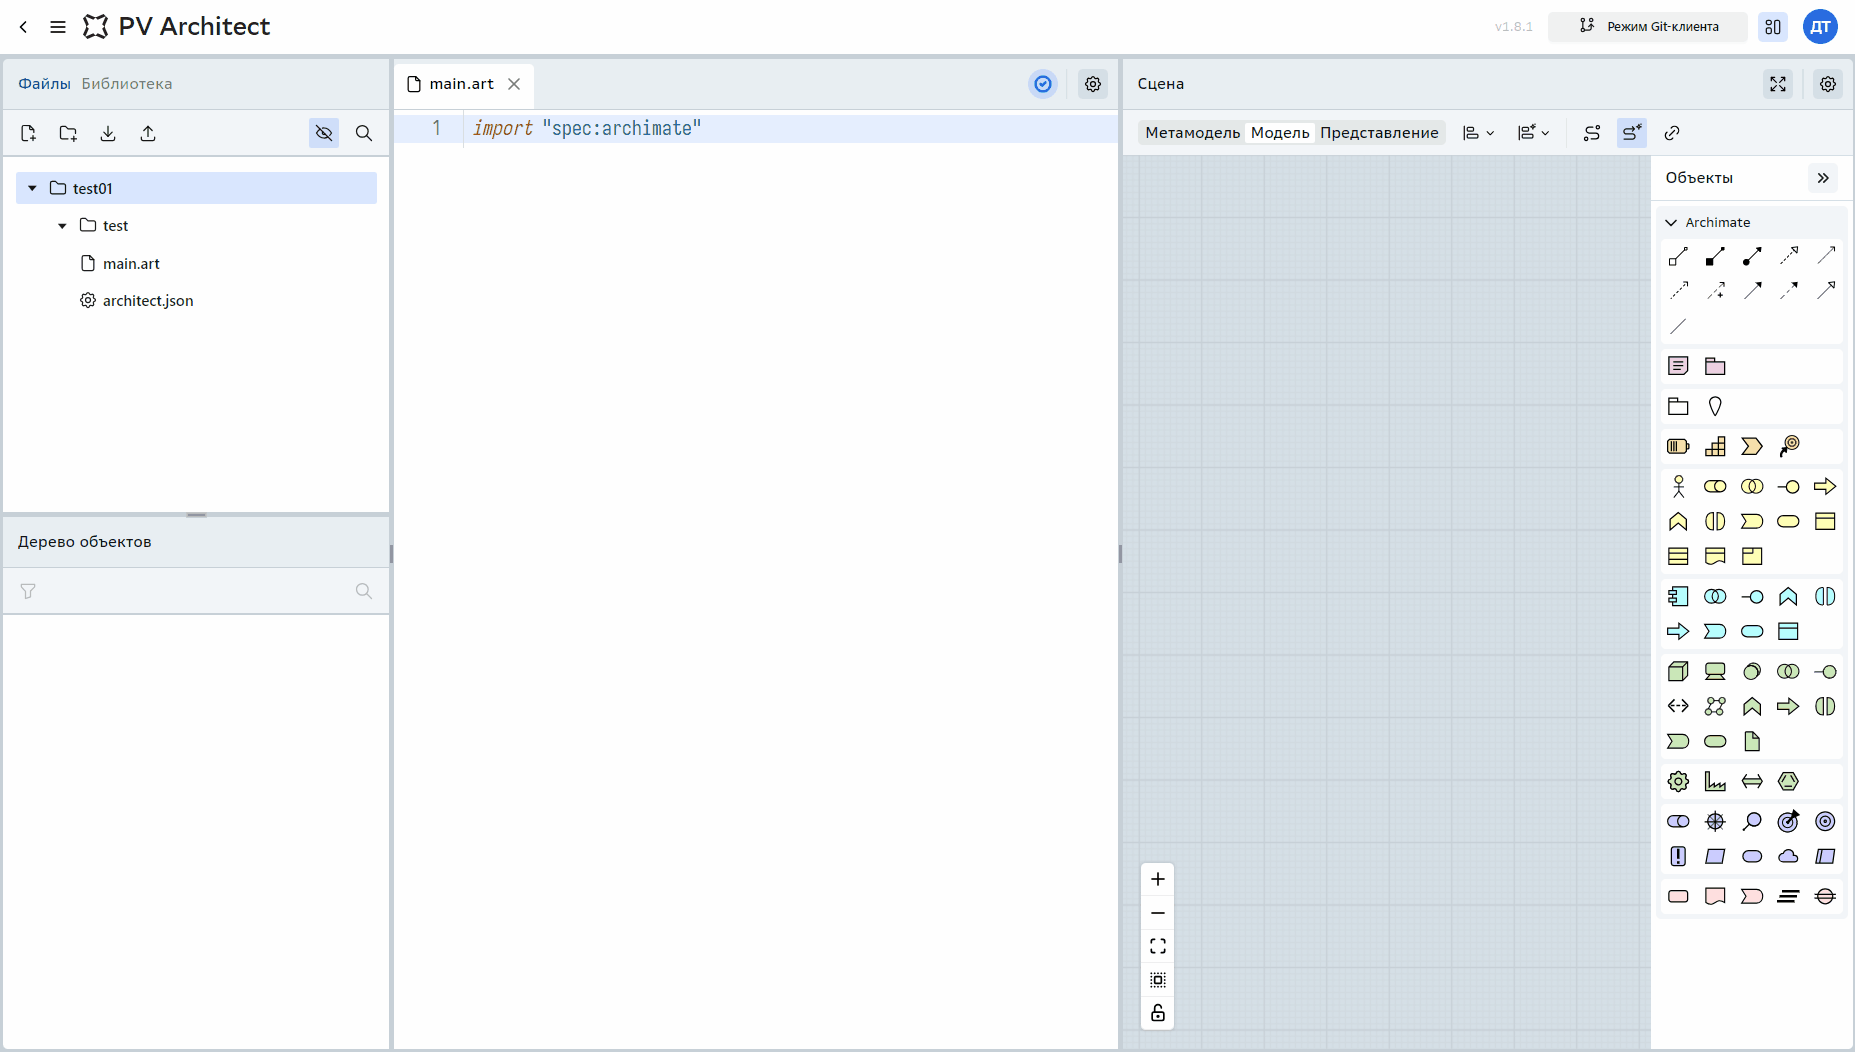Select the Capability stairs element

[x=1715, y=446]
